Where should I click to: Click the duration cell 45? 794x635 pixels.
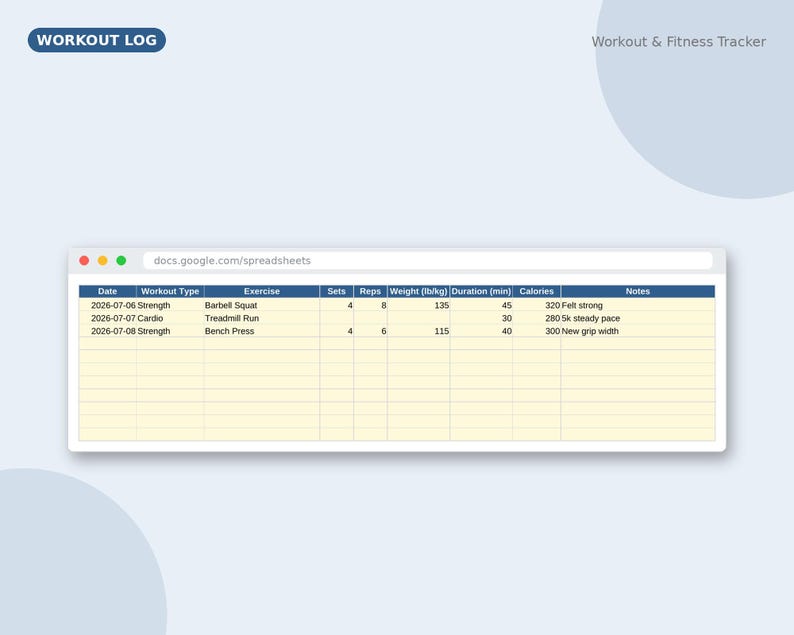coord(481,305)
